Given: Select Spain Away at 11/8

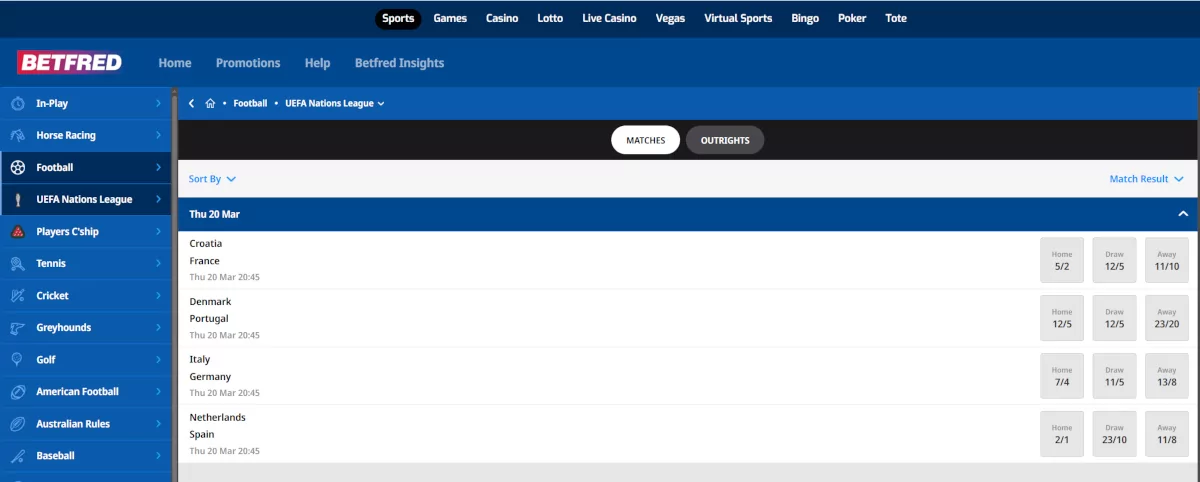Looking at the screenshot, I should point(1167,434).
